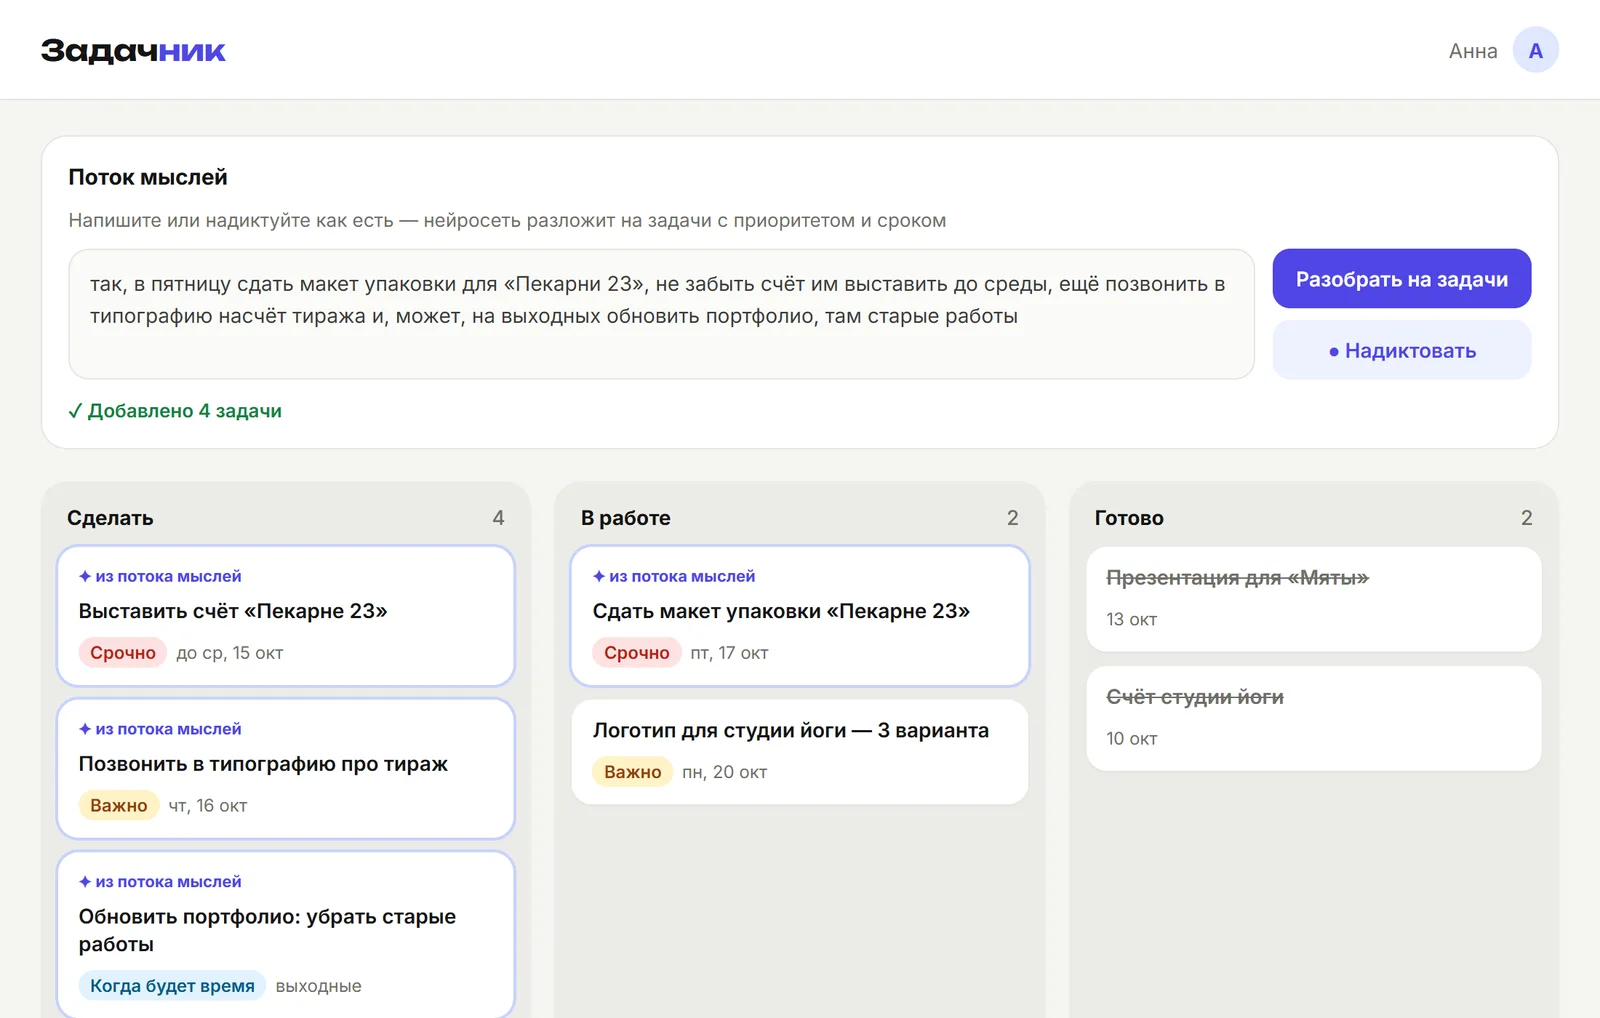The width and height of the screenshot is (1600, 1018).
Task: Click the Задачник logo
Action: (x=133, y=50)
